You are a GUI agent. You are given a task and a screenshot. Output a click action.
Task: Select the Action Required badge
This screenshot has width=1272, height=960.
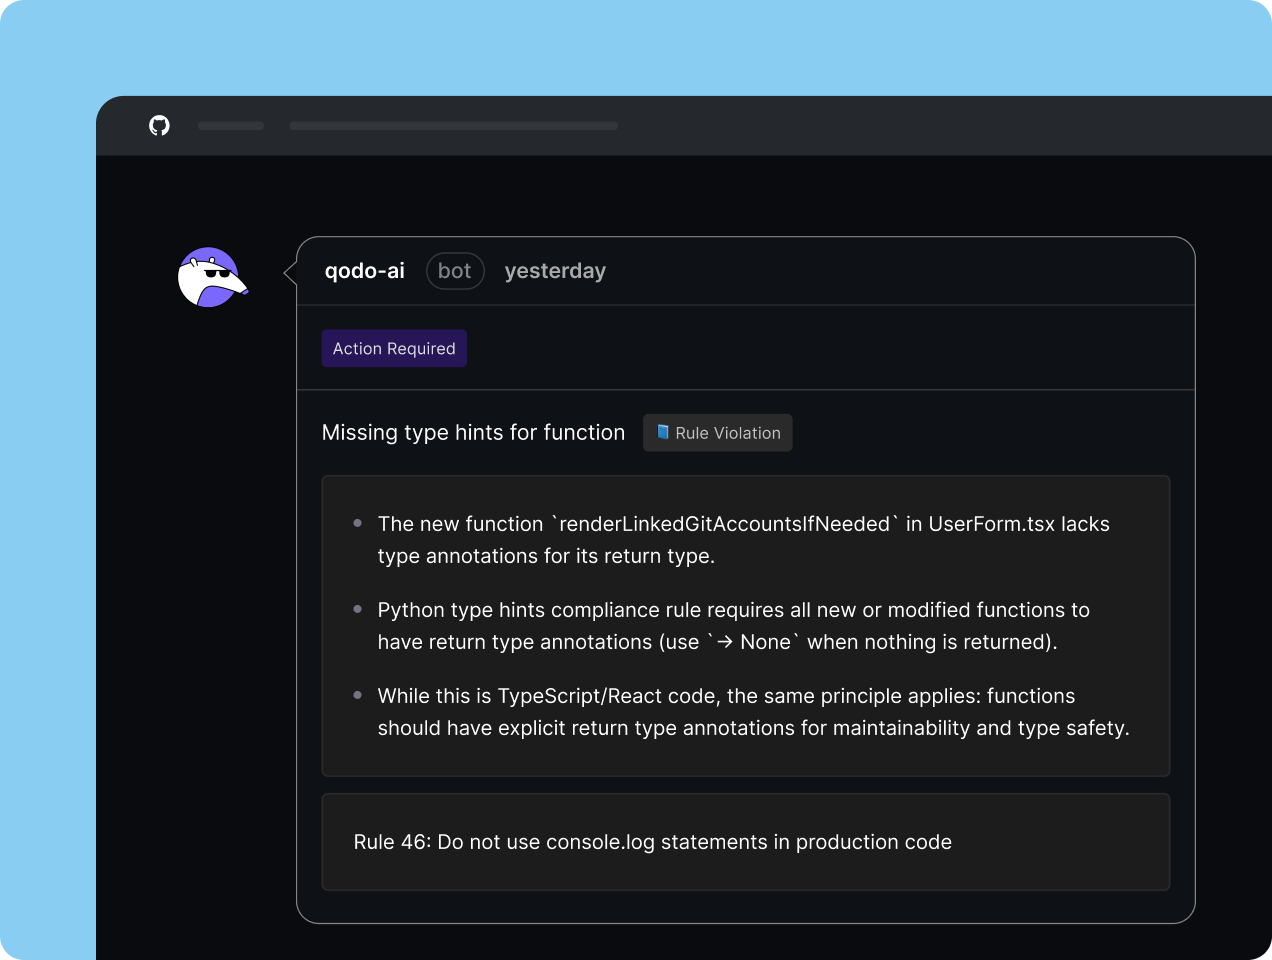coord(394,348)
